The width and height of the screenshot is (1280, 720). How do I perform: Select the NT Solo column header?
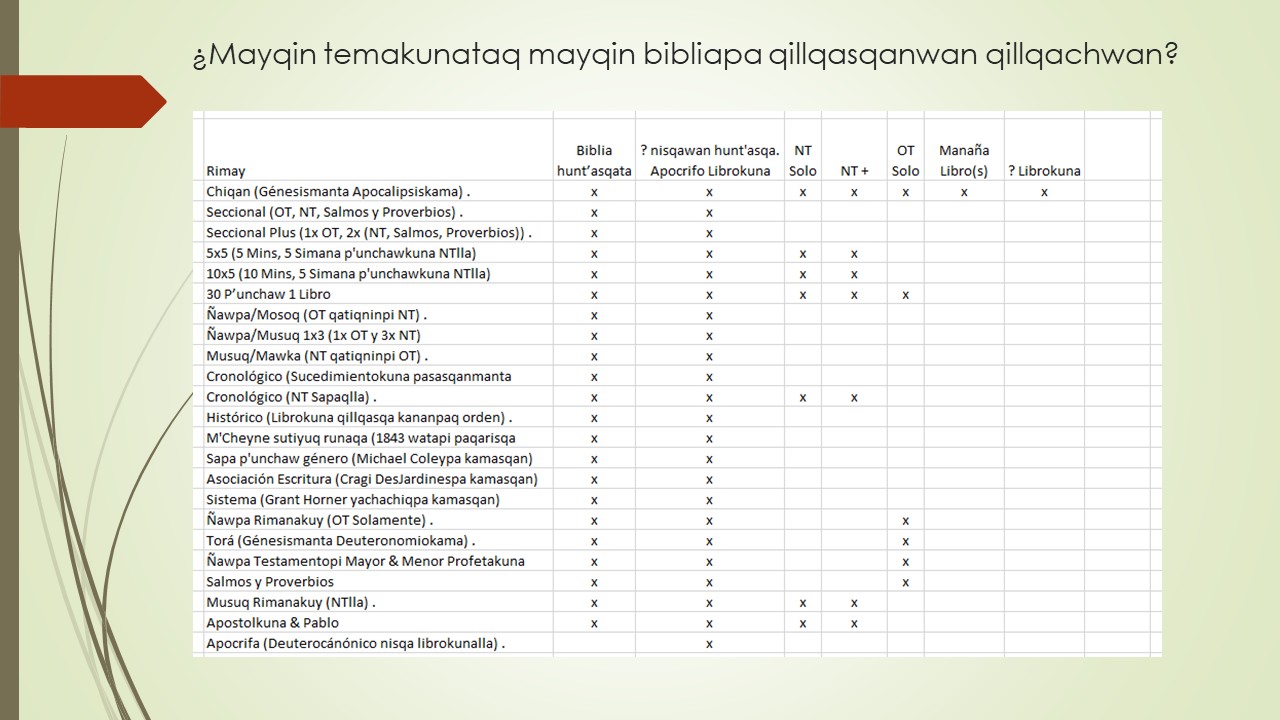tap(803, 160)
